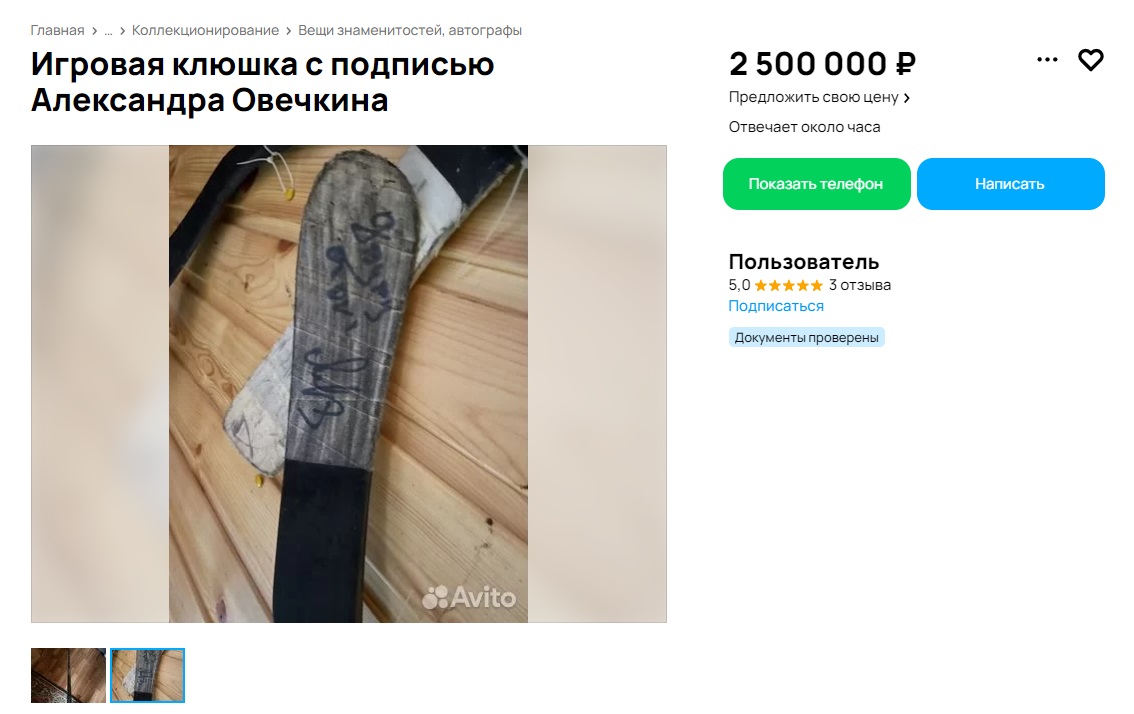
Task: Select the second highlighted photo thumbnail
Action: pyautogui.click(x=148, y=675)
